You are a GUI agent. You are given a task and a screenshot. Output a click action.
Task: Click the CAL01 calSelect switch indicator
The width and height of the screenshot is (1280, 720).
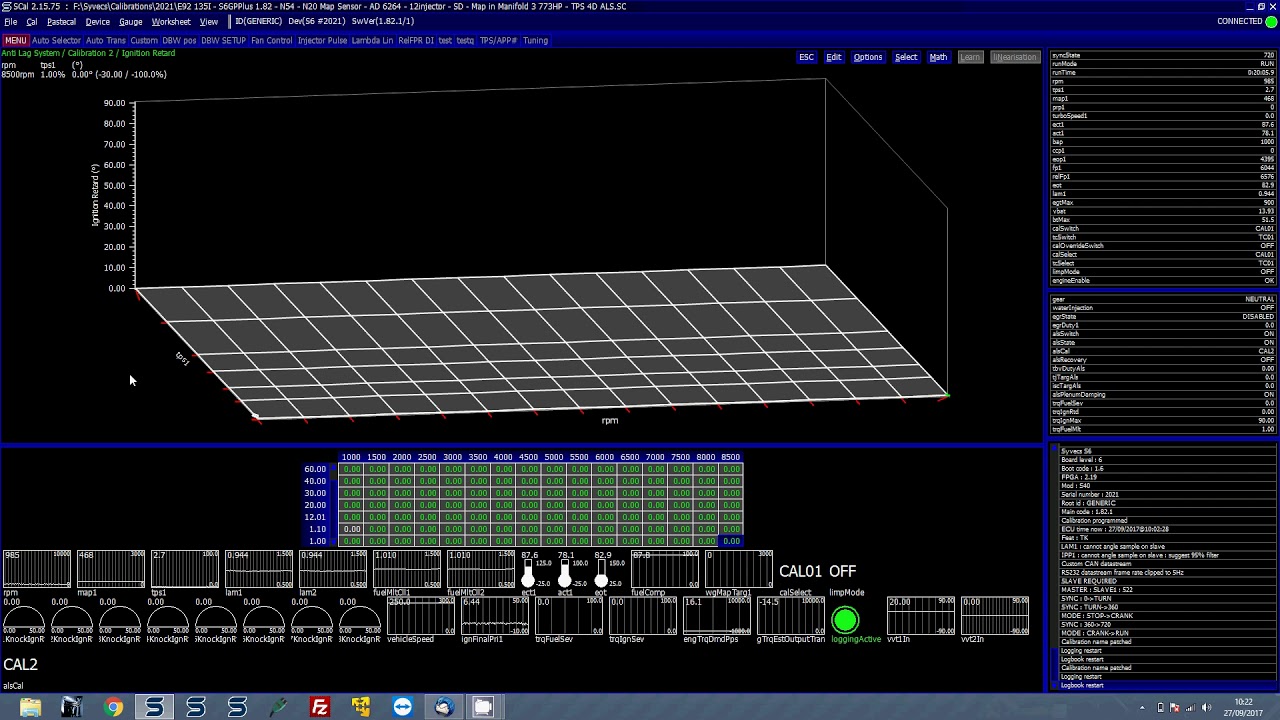pyautogui.click(x=799, y=571)
